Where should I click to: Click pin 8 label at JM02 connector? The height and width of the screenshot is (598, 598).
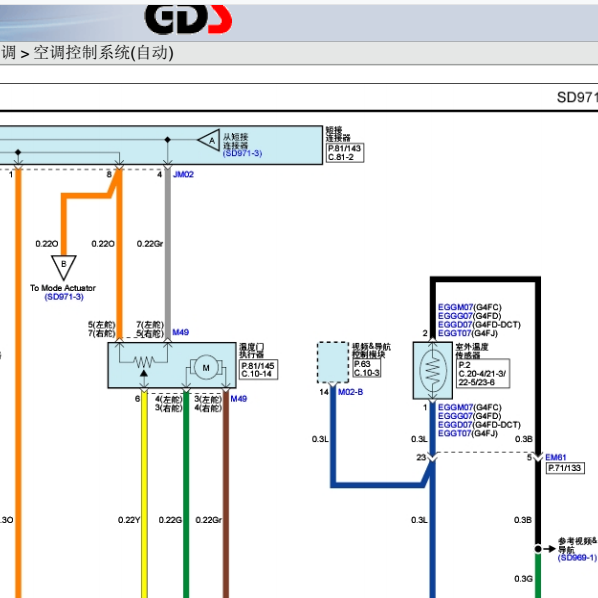coord(109,174)
